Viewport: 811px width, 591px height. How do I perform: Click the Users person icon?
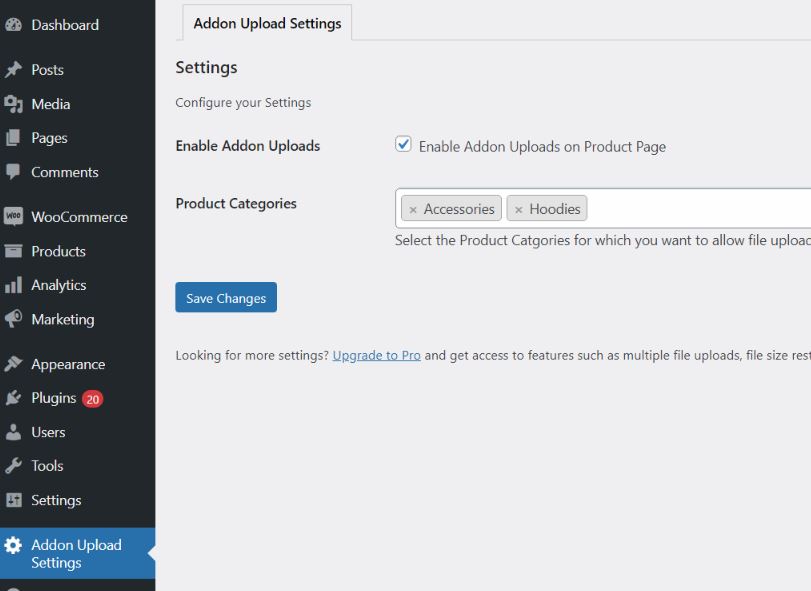pos(13,432)
